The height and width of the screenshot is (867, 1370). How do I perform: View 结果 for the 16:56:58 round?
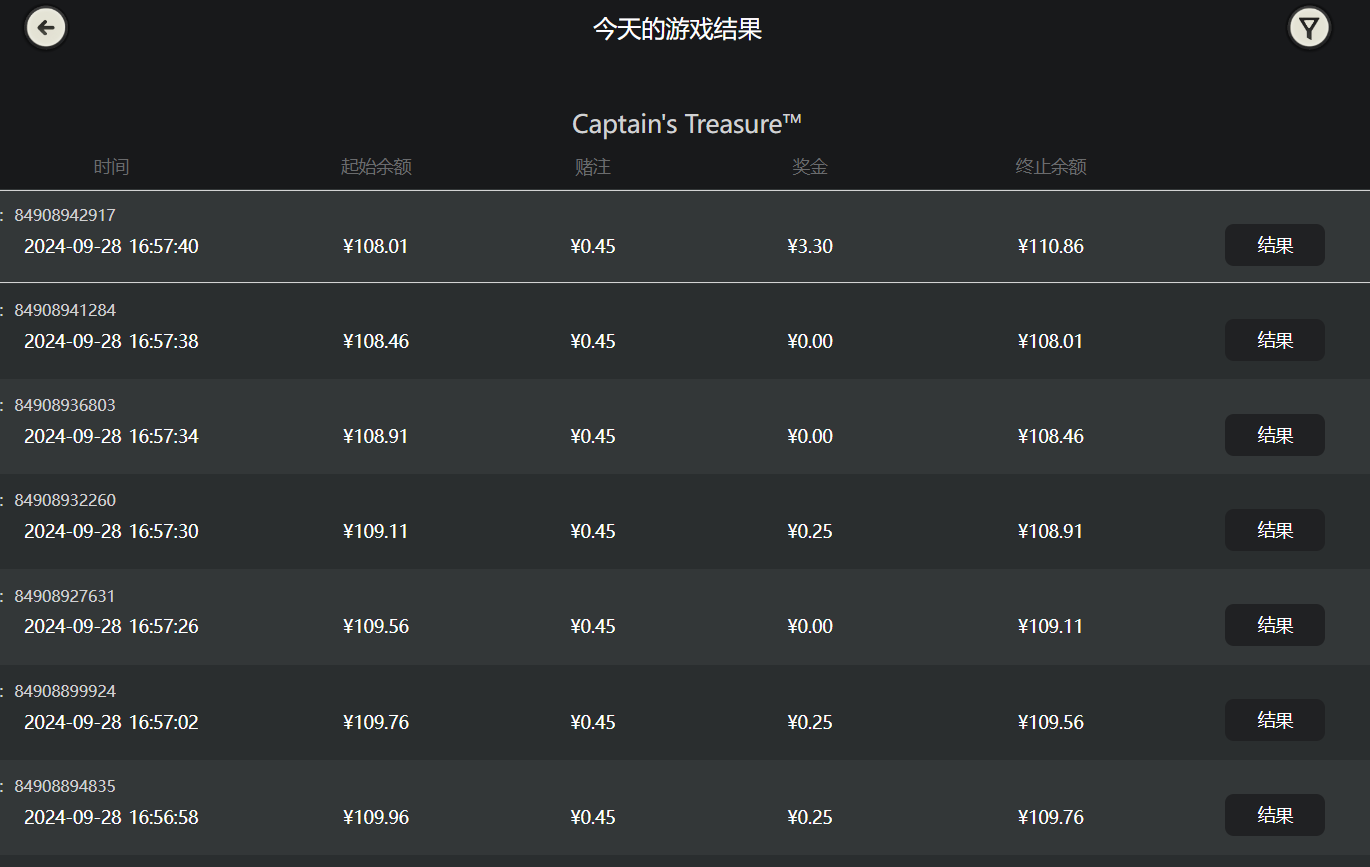pos(1274,815)
